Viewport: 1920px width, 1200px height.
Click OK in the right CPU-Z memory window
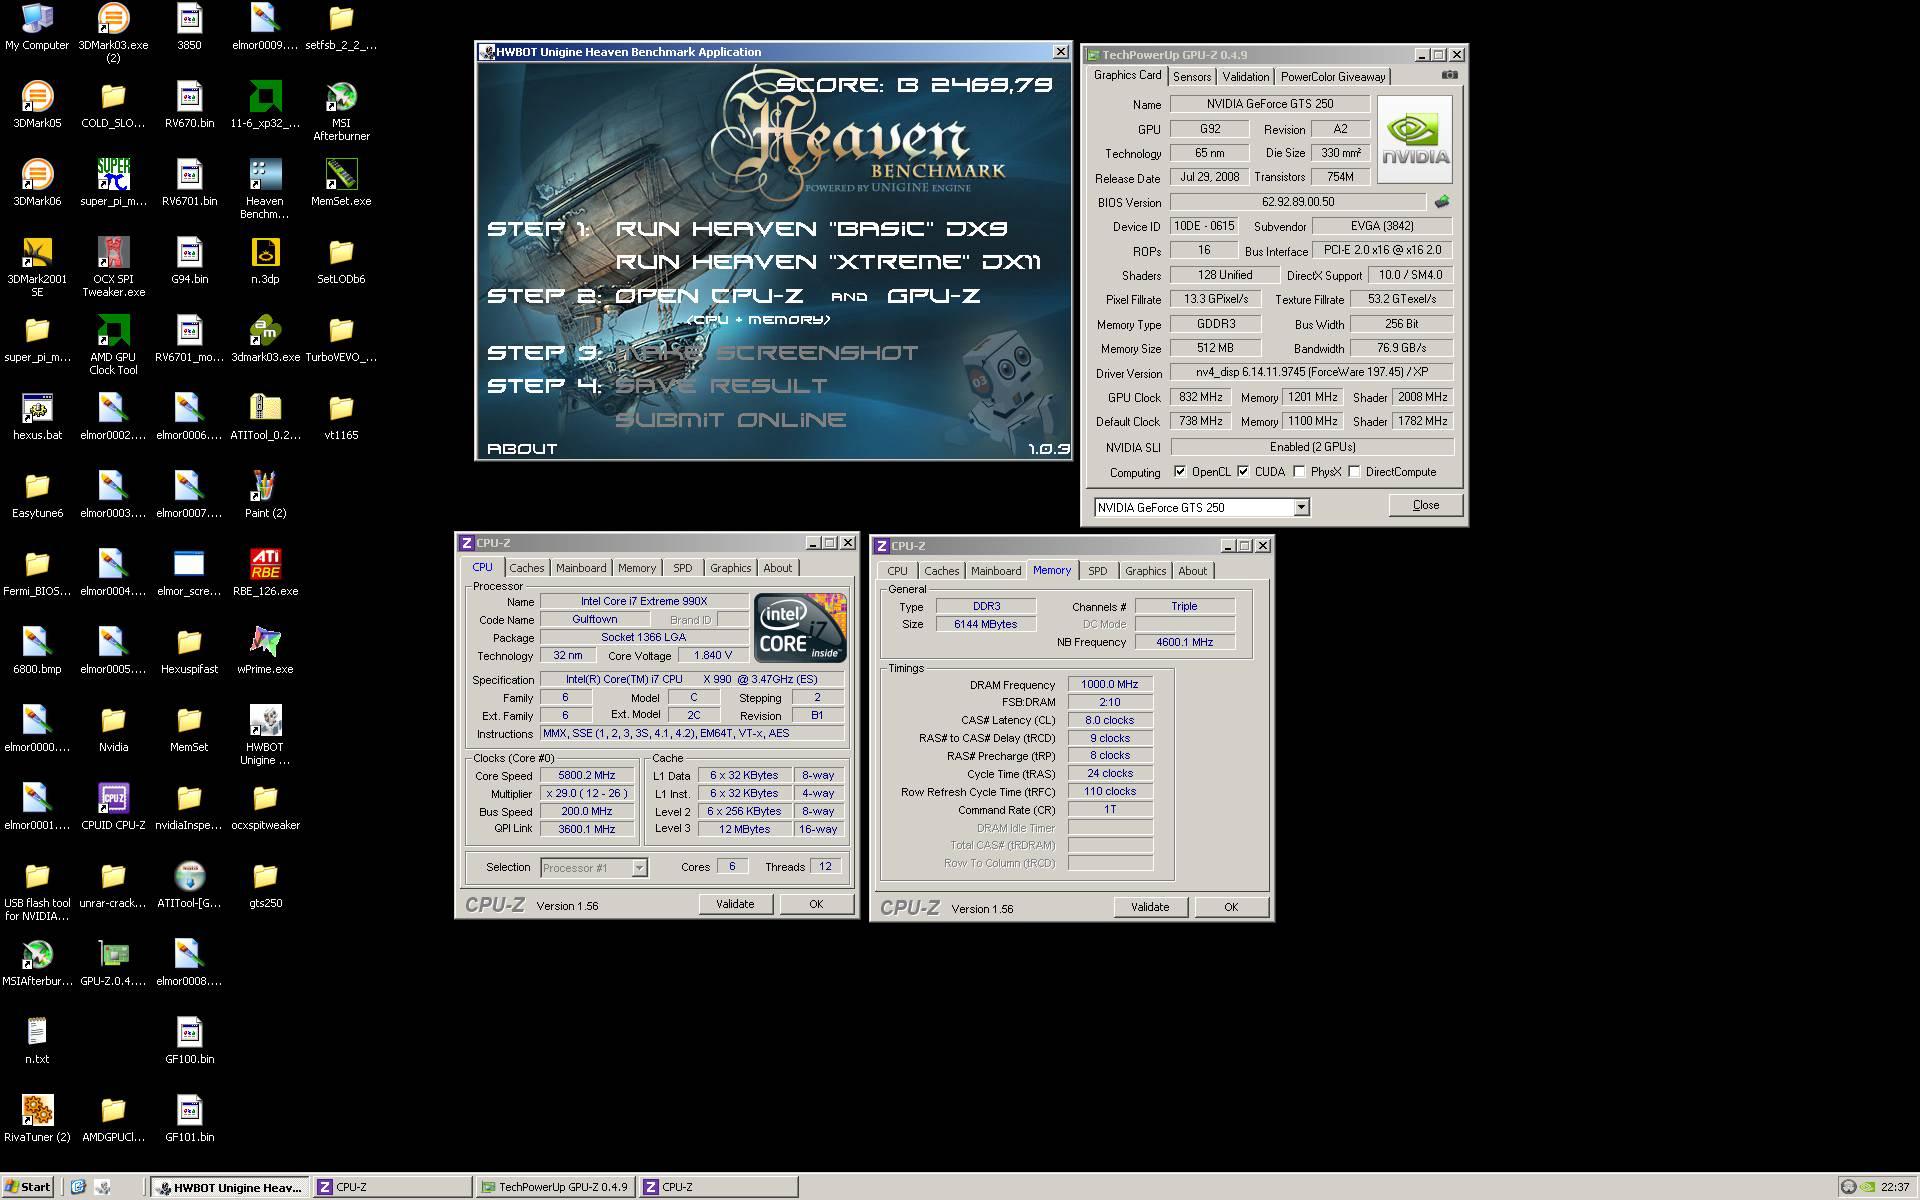[x=1231, y=907]
